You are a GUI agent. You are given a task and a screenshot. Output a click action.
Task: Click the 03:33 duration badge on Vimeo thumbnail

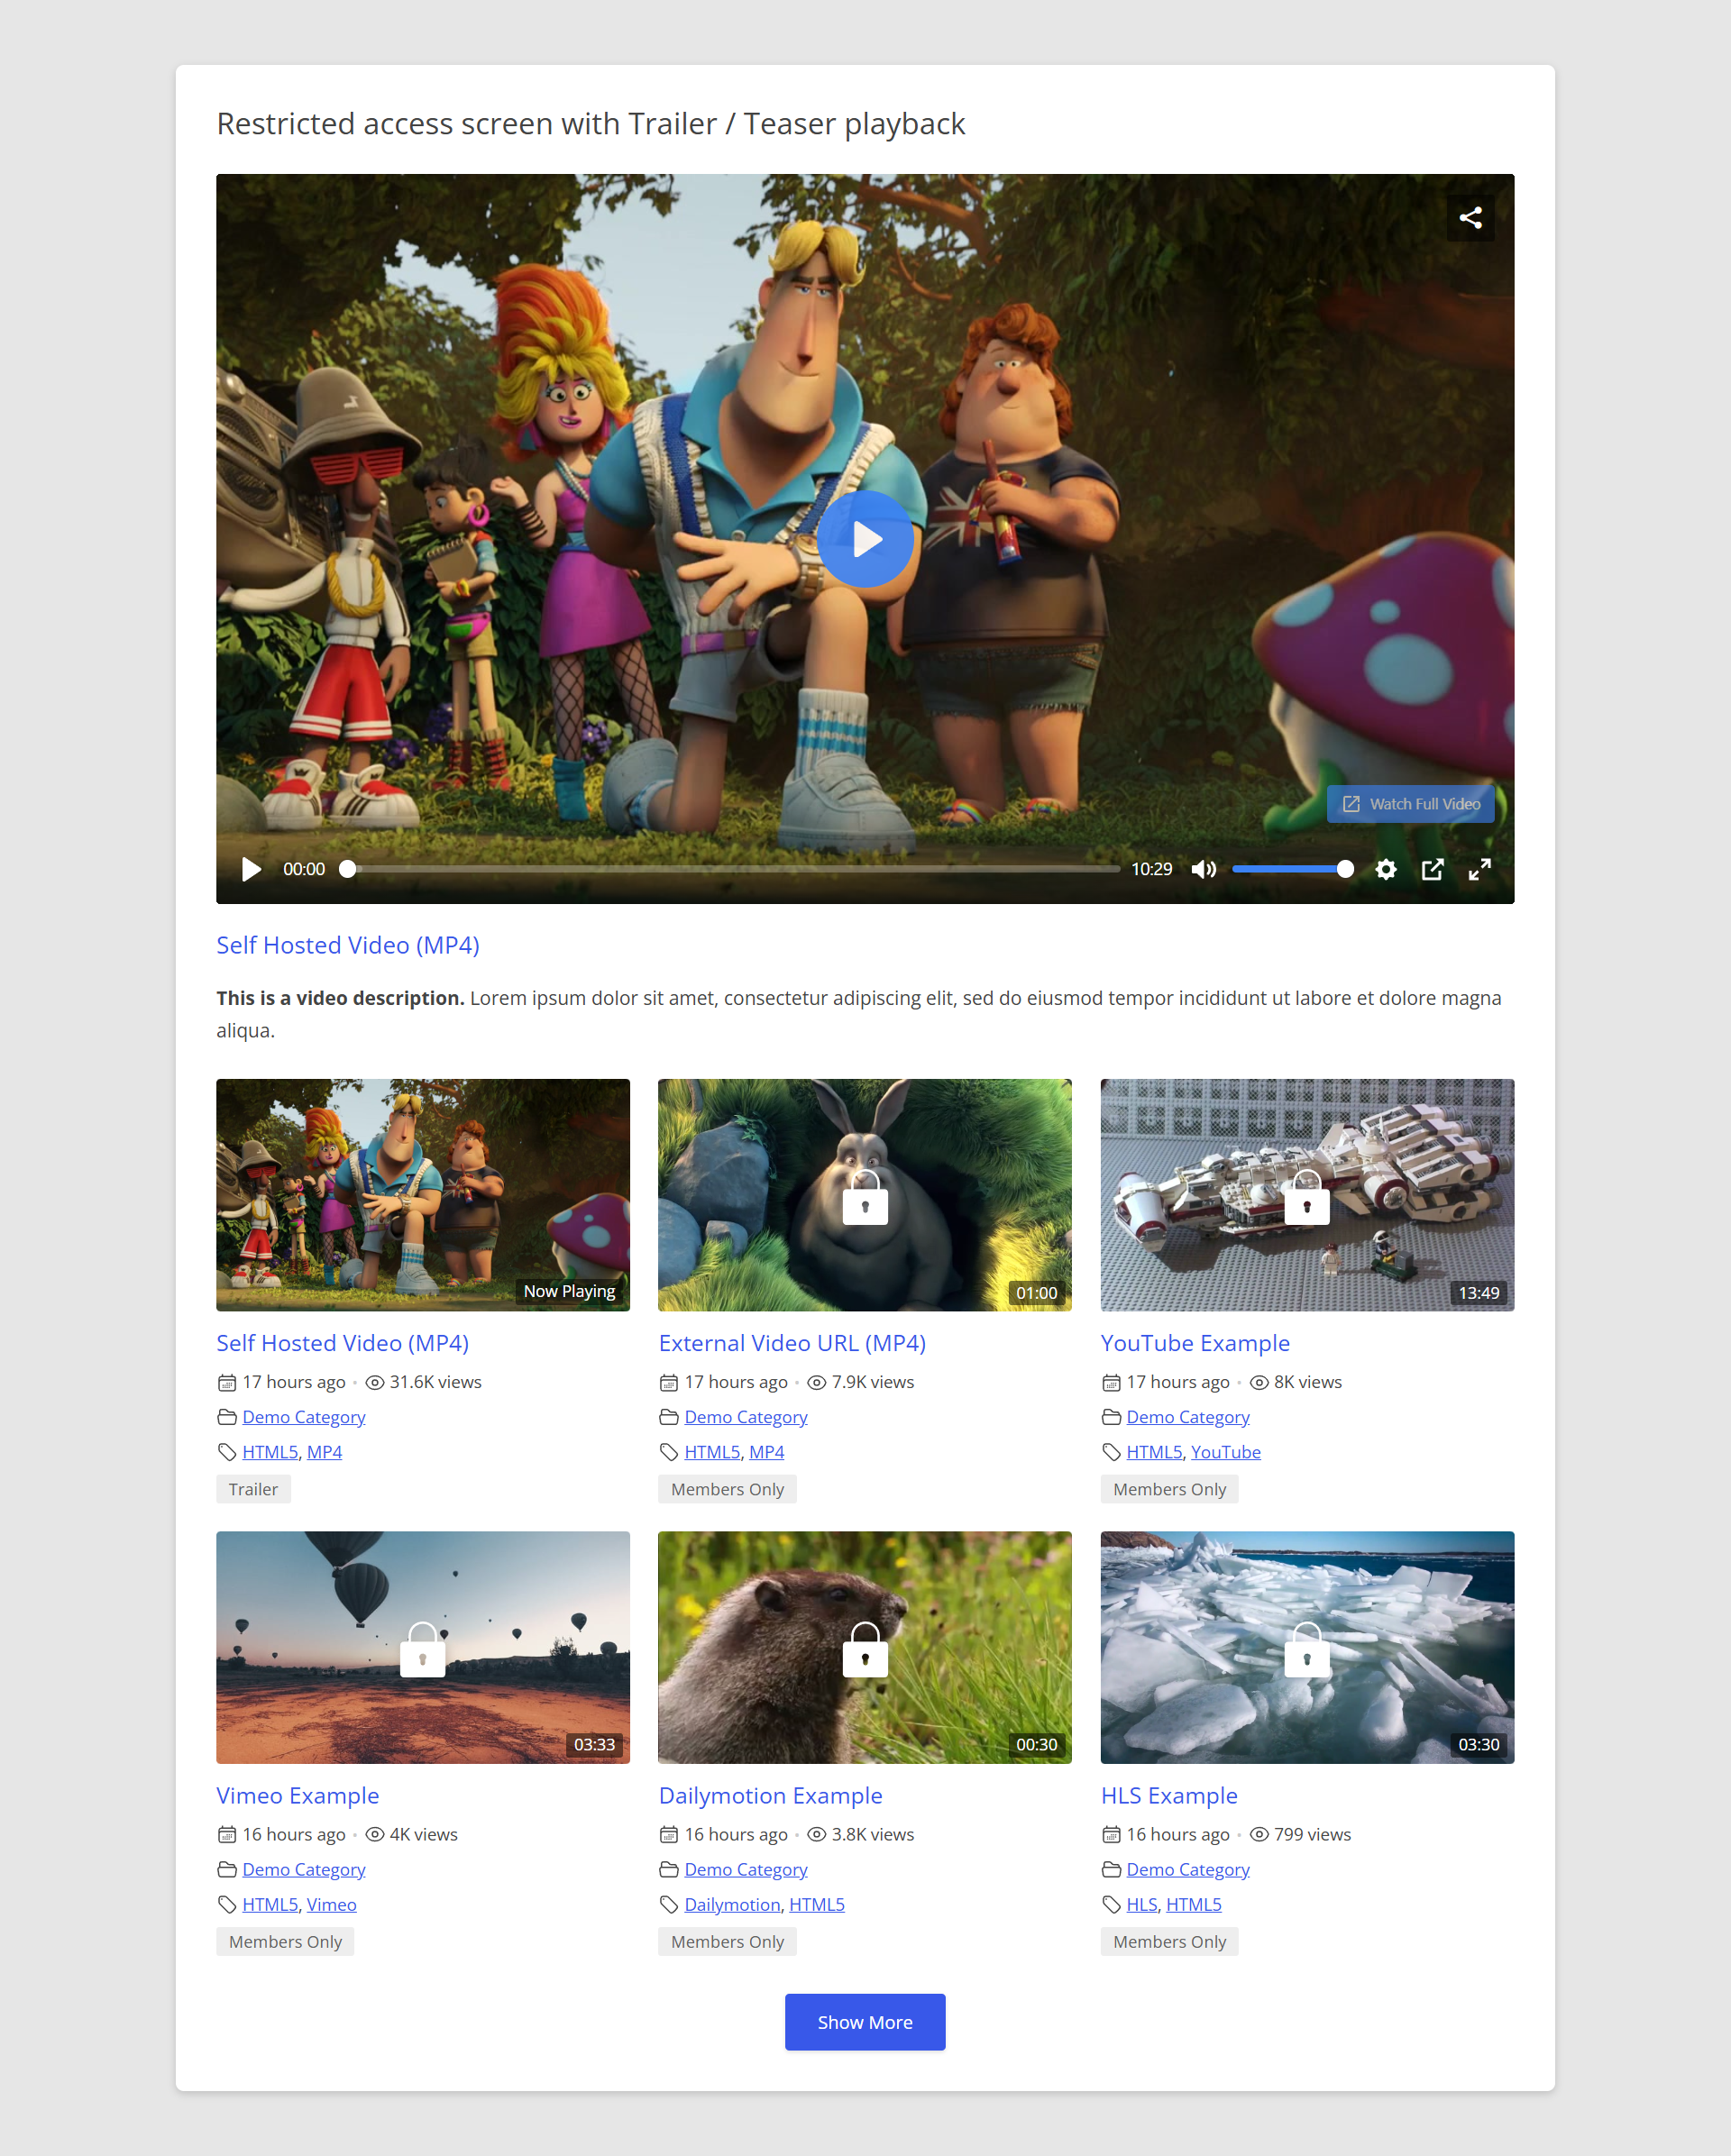(x=594, y=1745)
